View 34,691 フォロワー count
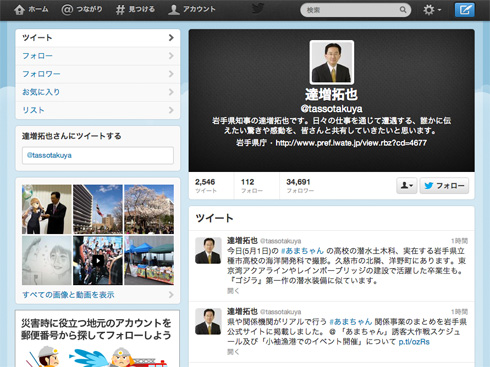The width and height of the screenshot is (490, 367). (x=300, y=186)
